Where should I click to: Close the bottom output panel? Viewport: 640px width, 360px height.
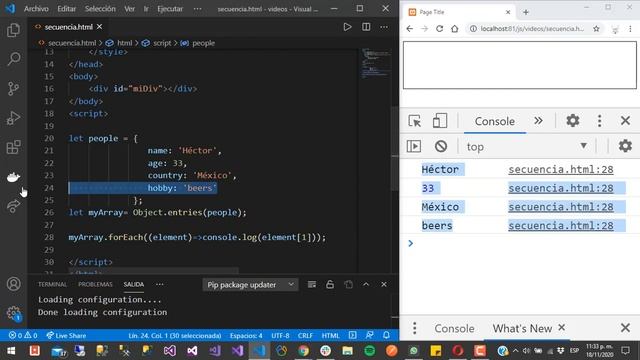pyautogui.click(x=384, y=284)
